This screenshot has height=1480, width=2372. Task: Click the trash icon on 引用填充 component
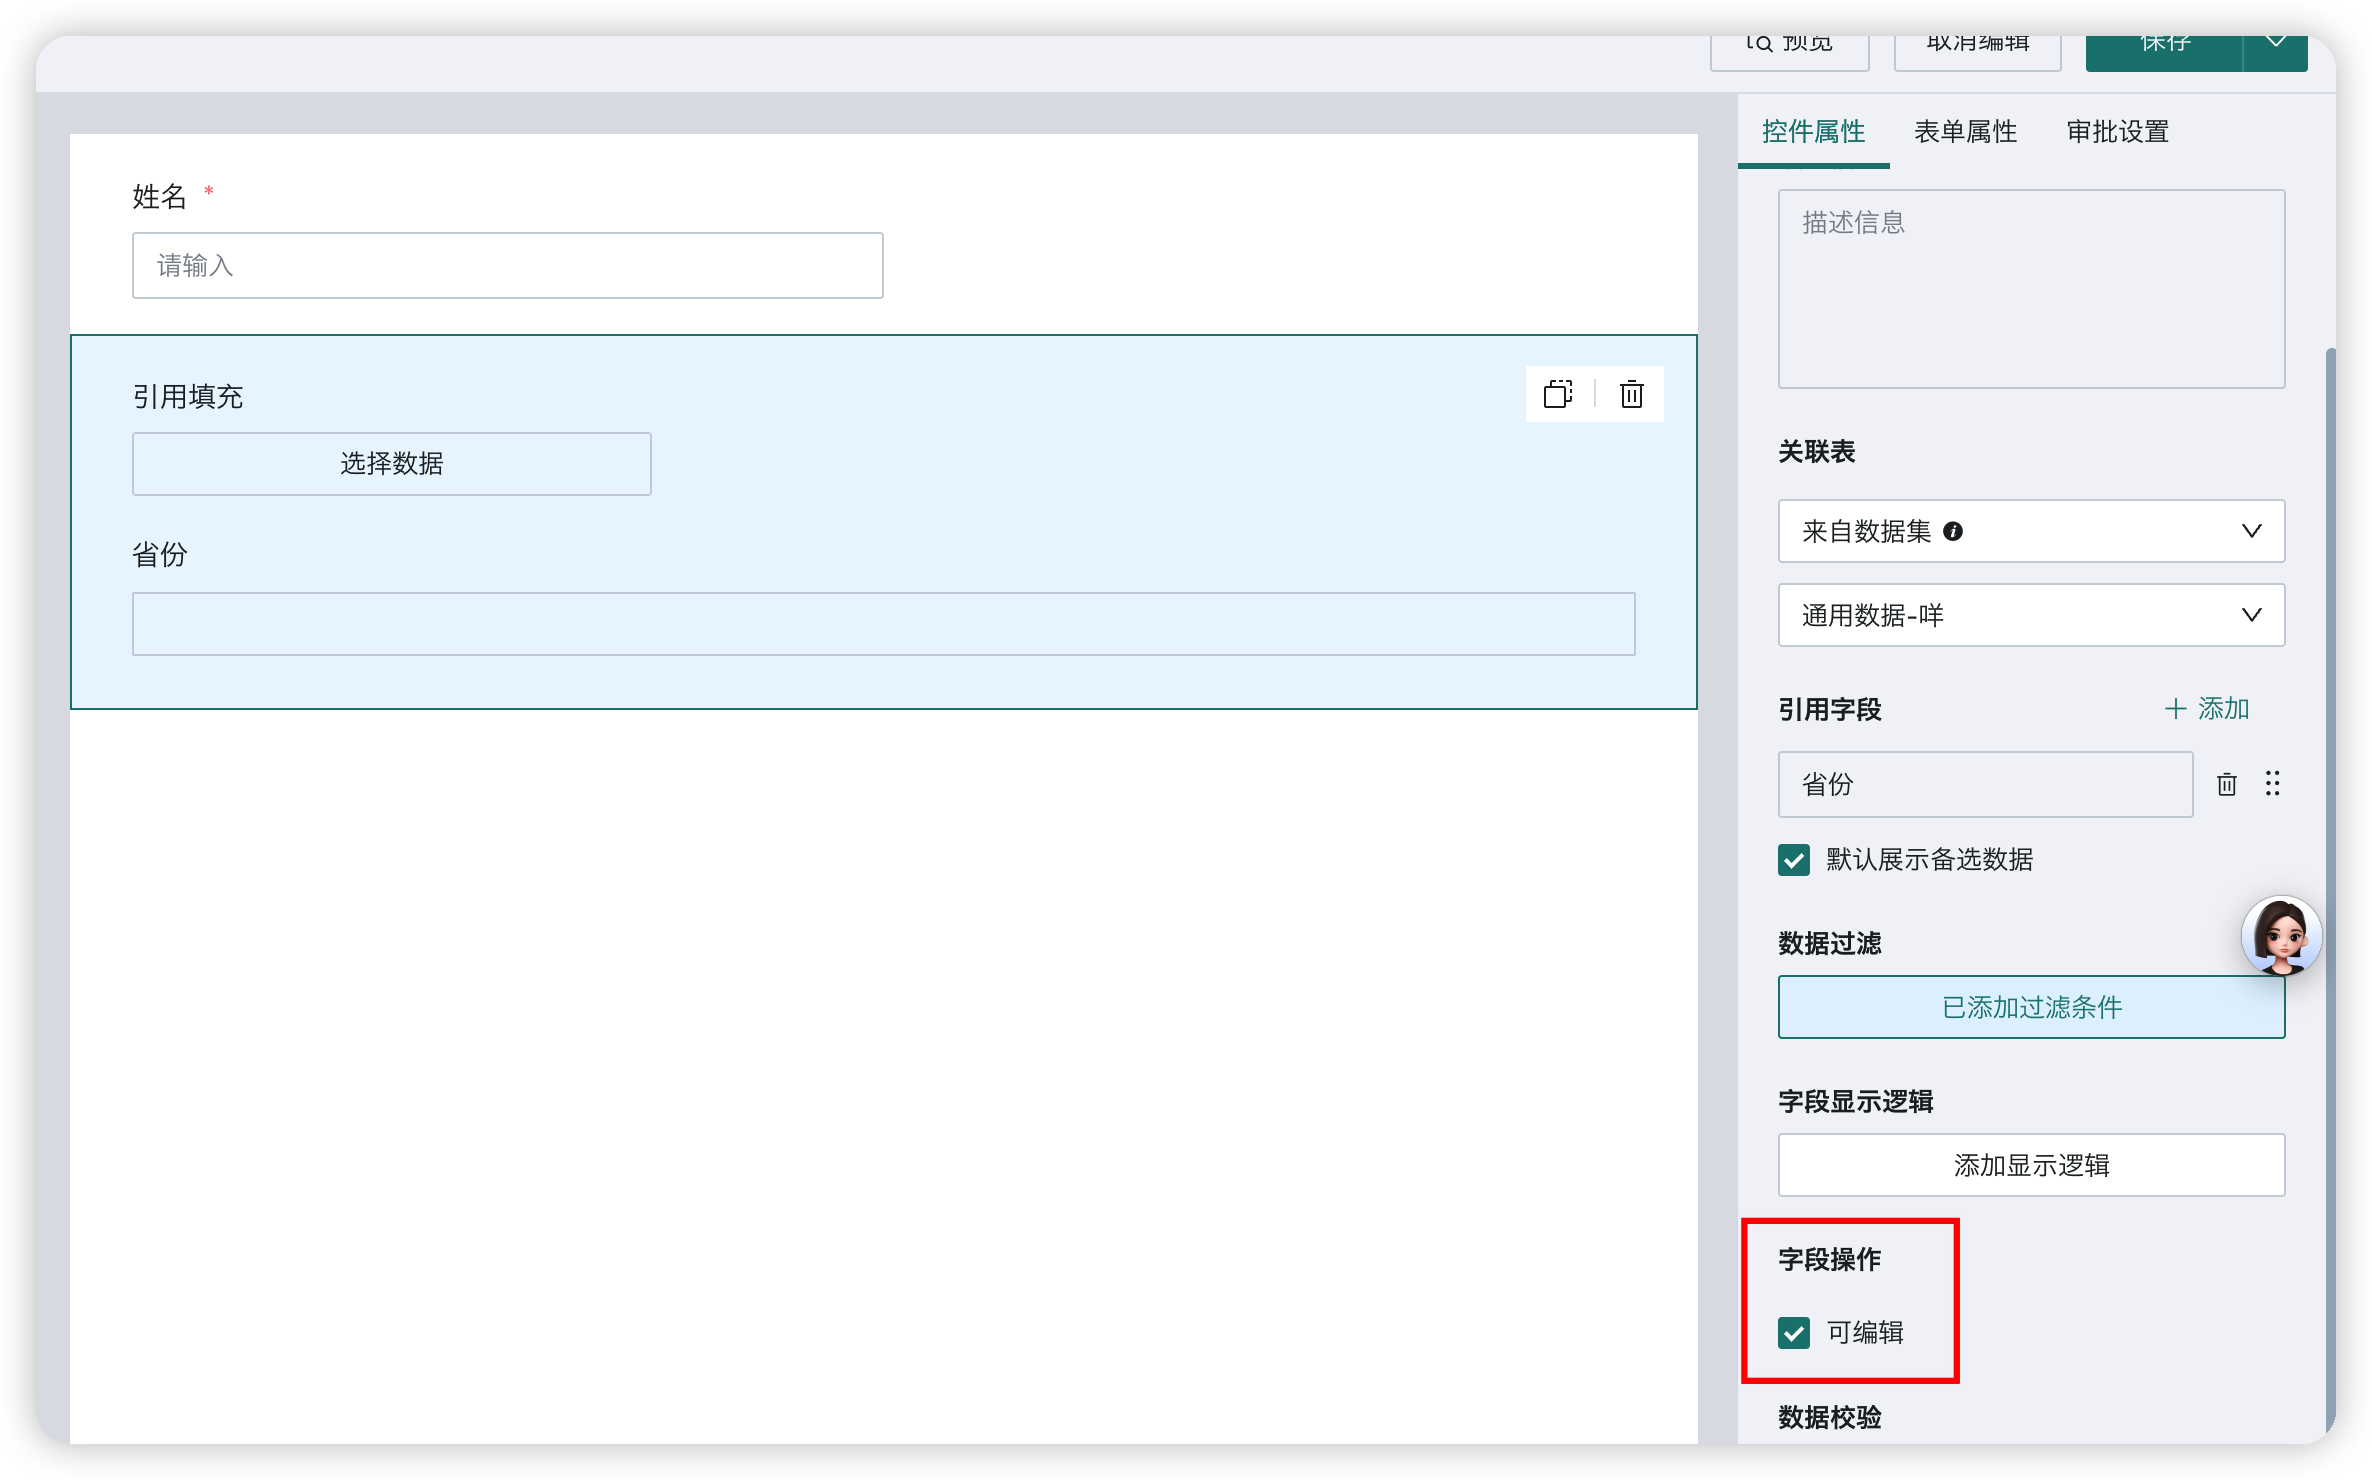click(x=1631, y=395)
